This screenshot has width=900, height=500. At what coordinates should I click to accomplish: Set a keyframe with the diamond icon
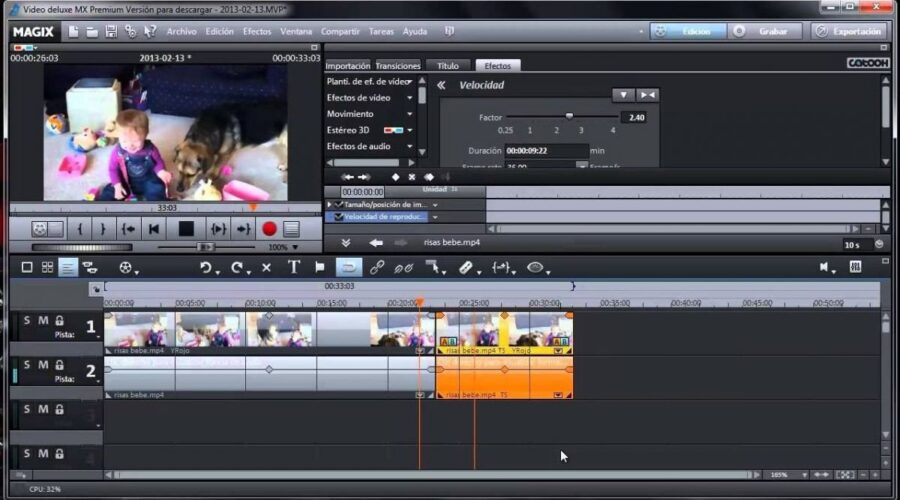pos(395,177)
